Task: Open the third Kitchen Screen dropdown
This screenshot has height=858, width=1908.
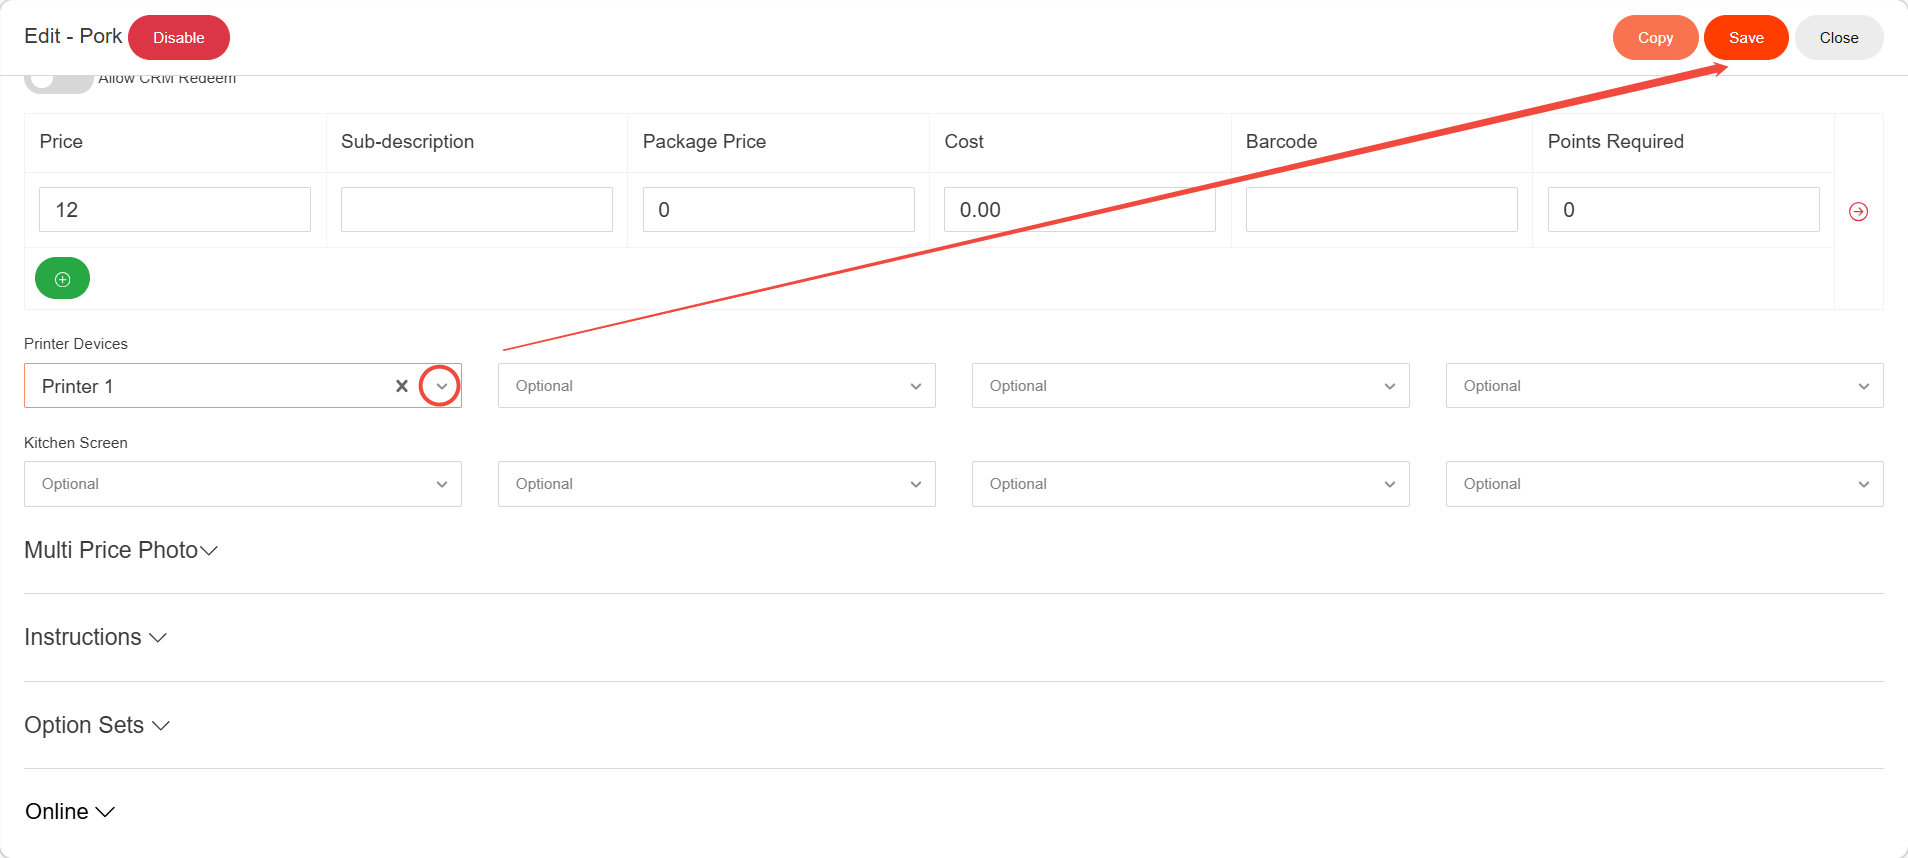Action: coord(1190,484)
